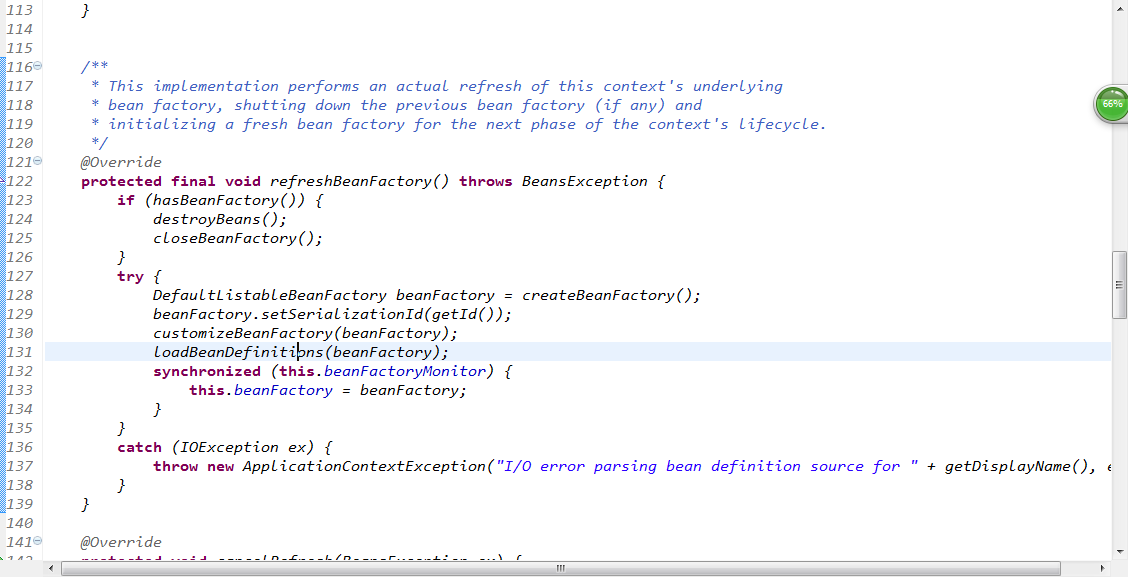Click the synchronized keyword
This screenshot has height=577, width=1128.
(206, 371)
